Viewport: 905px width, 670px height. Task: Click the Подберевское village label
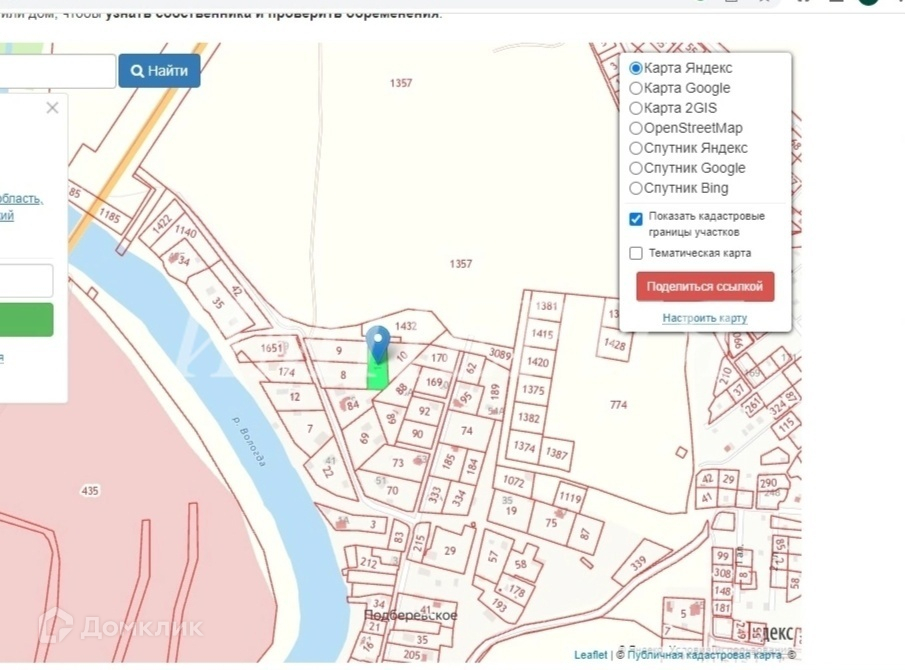coord(410,616)
